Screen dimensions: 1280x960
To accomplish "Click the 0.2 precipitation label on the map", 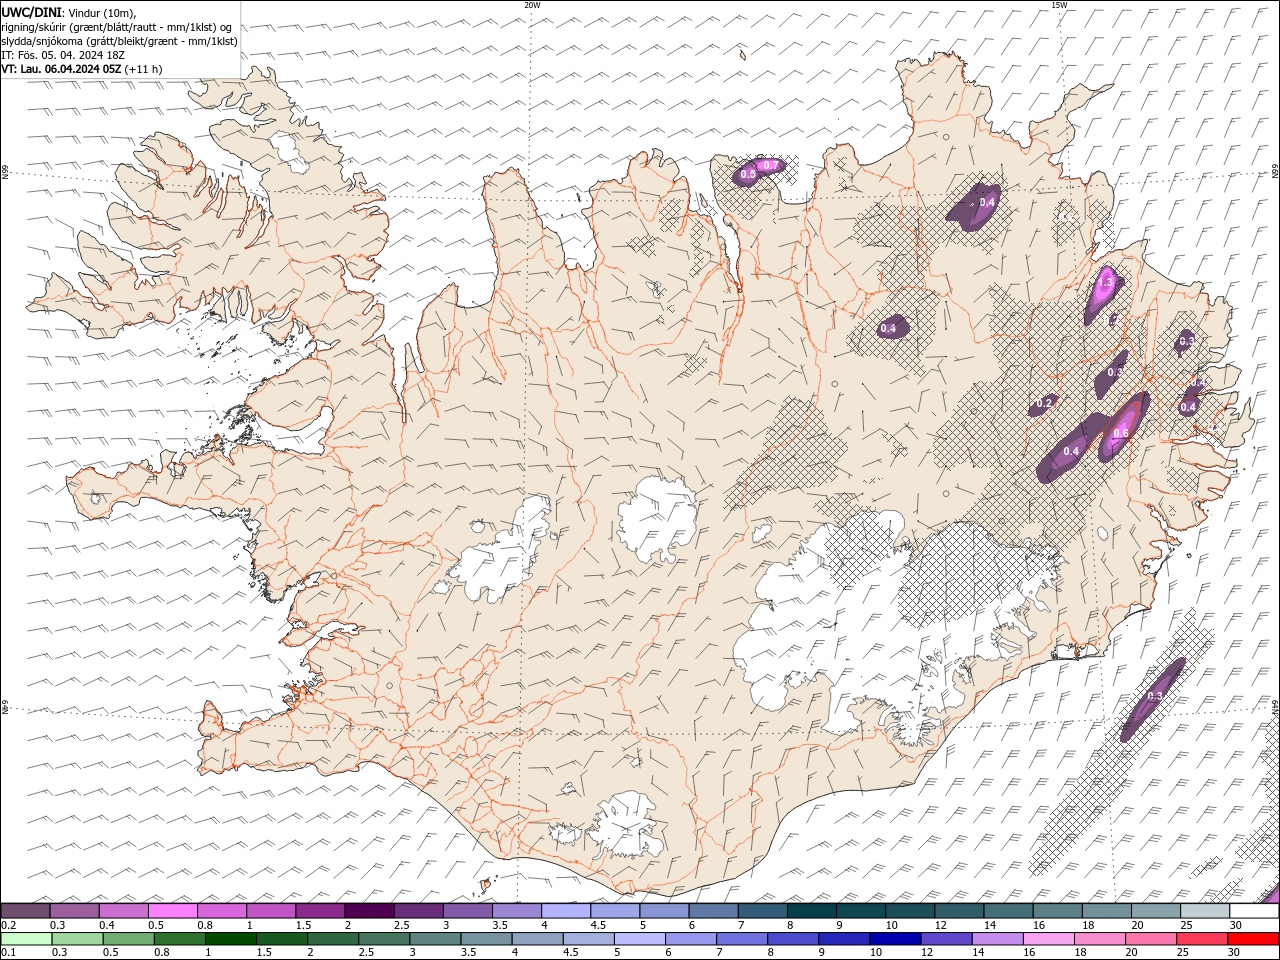I will point(1045,403).
